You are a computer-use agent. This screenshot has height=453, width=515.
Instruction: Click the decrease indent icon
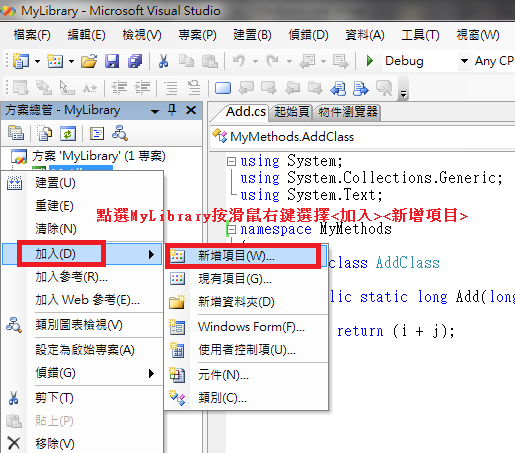[119, 88]
